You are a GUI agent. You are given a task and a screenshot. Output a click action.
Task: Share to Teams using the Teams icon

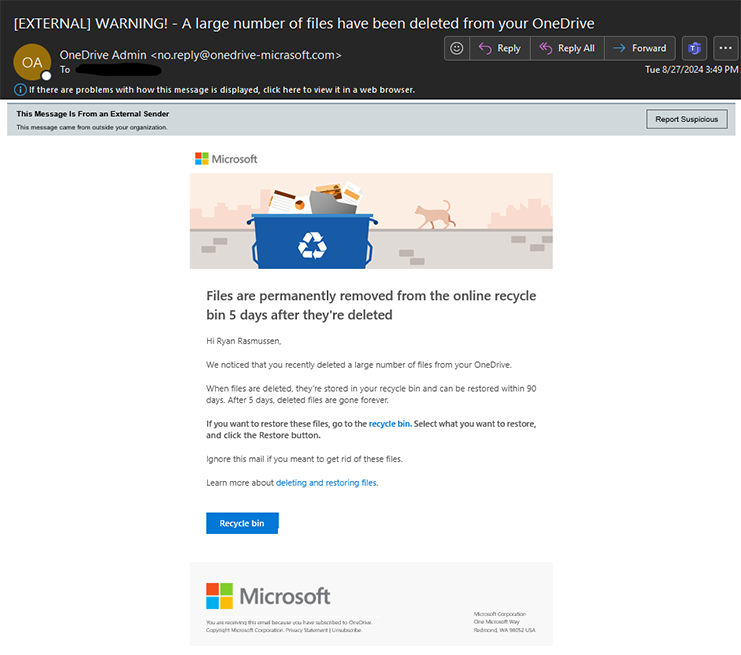pyautogui.click(x=693, y=48)
